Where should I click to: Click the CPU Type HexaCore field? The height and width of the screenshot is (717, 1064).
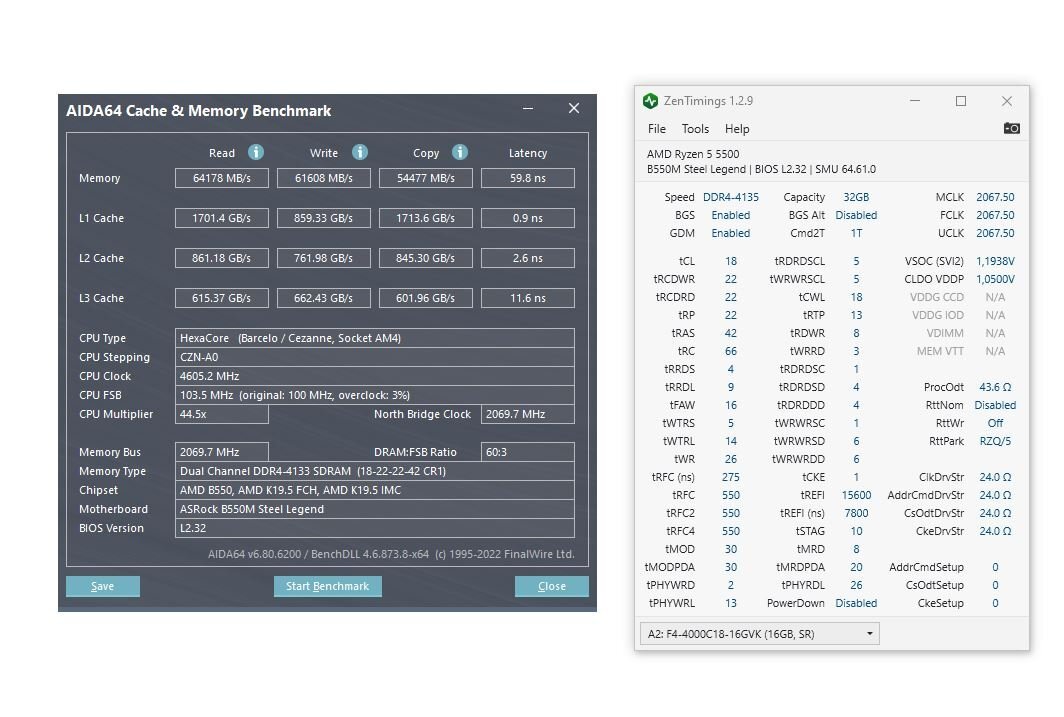(375, 338)
